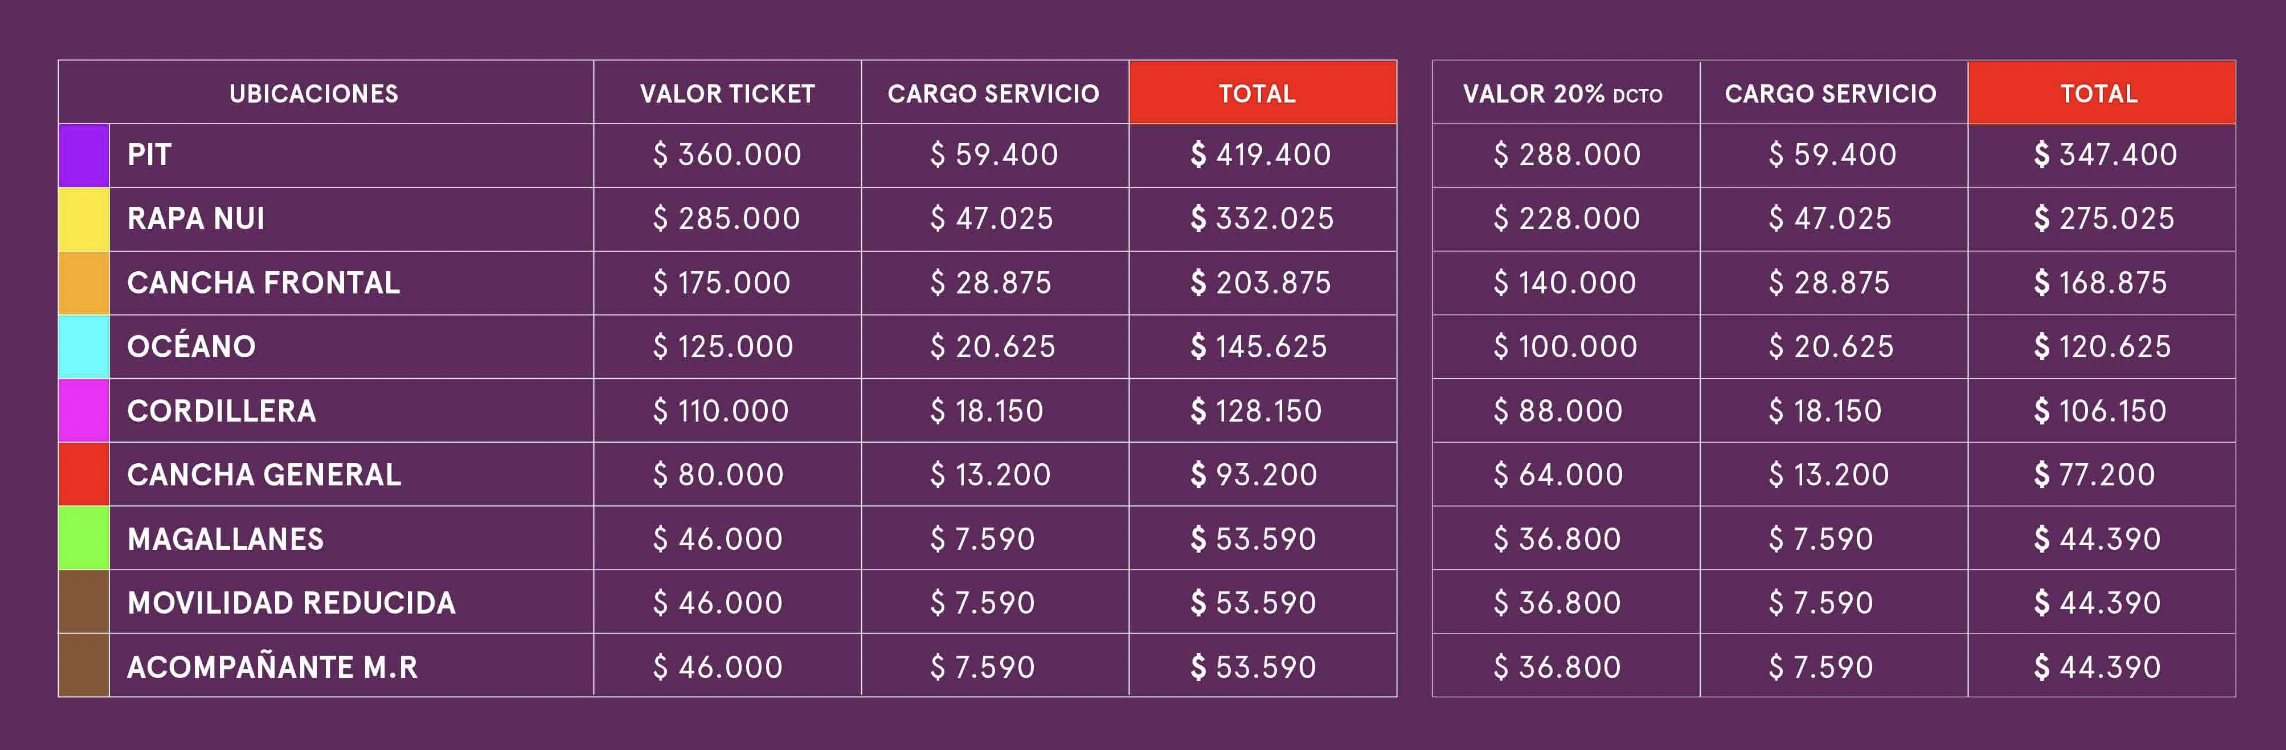
Task: Select the $ 332.025 total for RAPA NUI
Action: (x=1262, y=219)
